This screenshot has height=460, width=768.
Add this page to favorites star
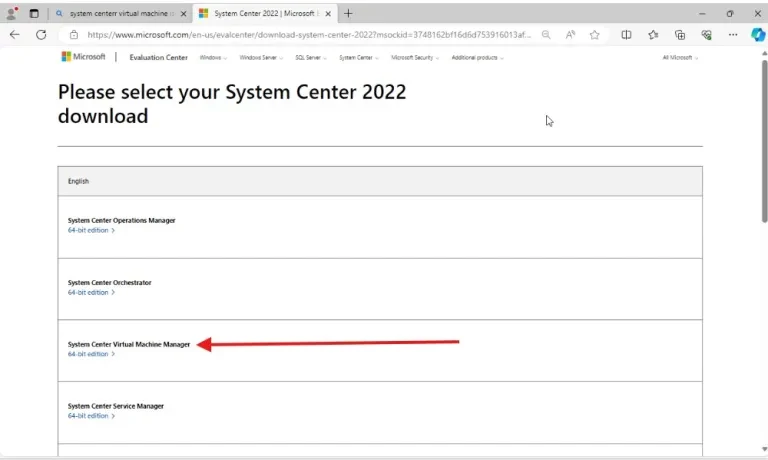coord(595,35)
